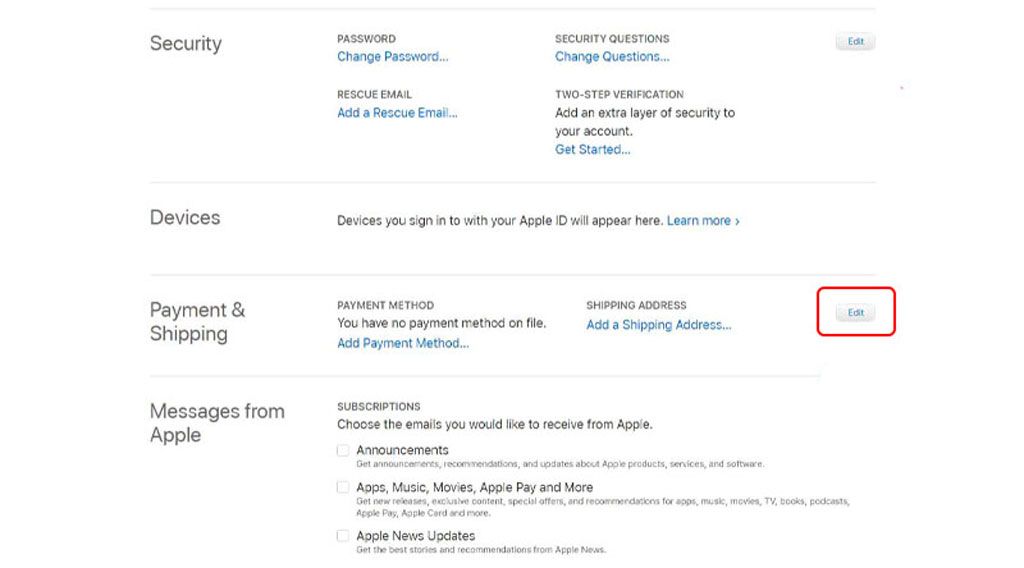
Task: Click the PAYMENT METHOD label
Action: (385, 305)
